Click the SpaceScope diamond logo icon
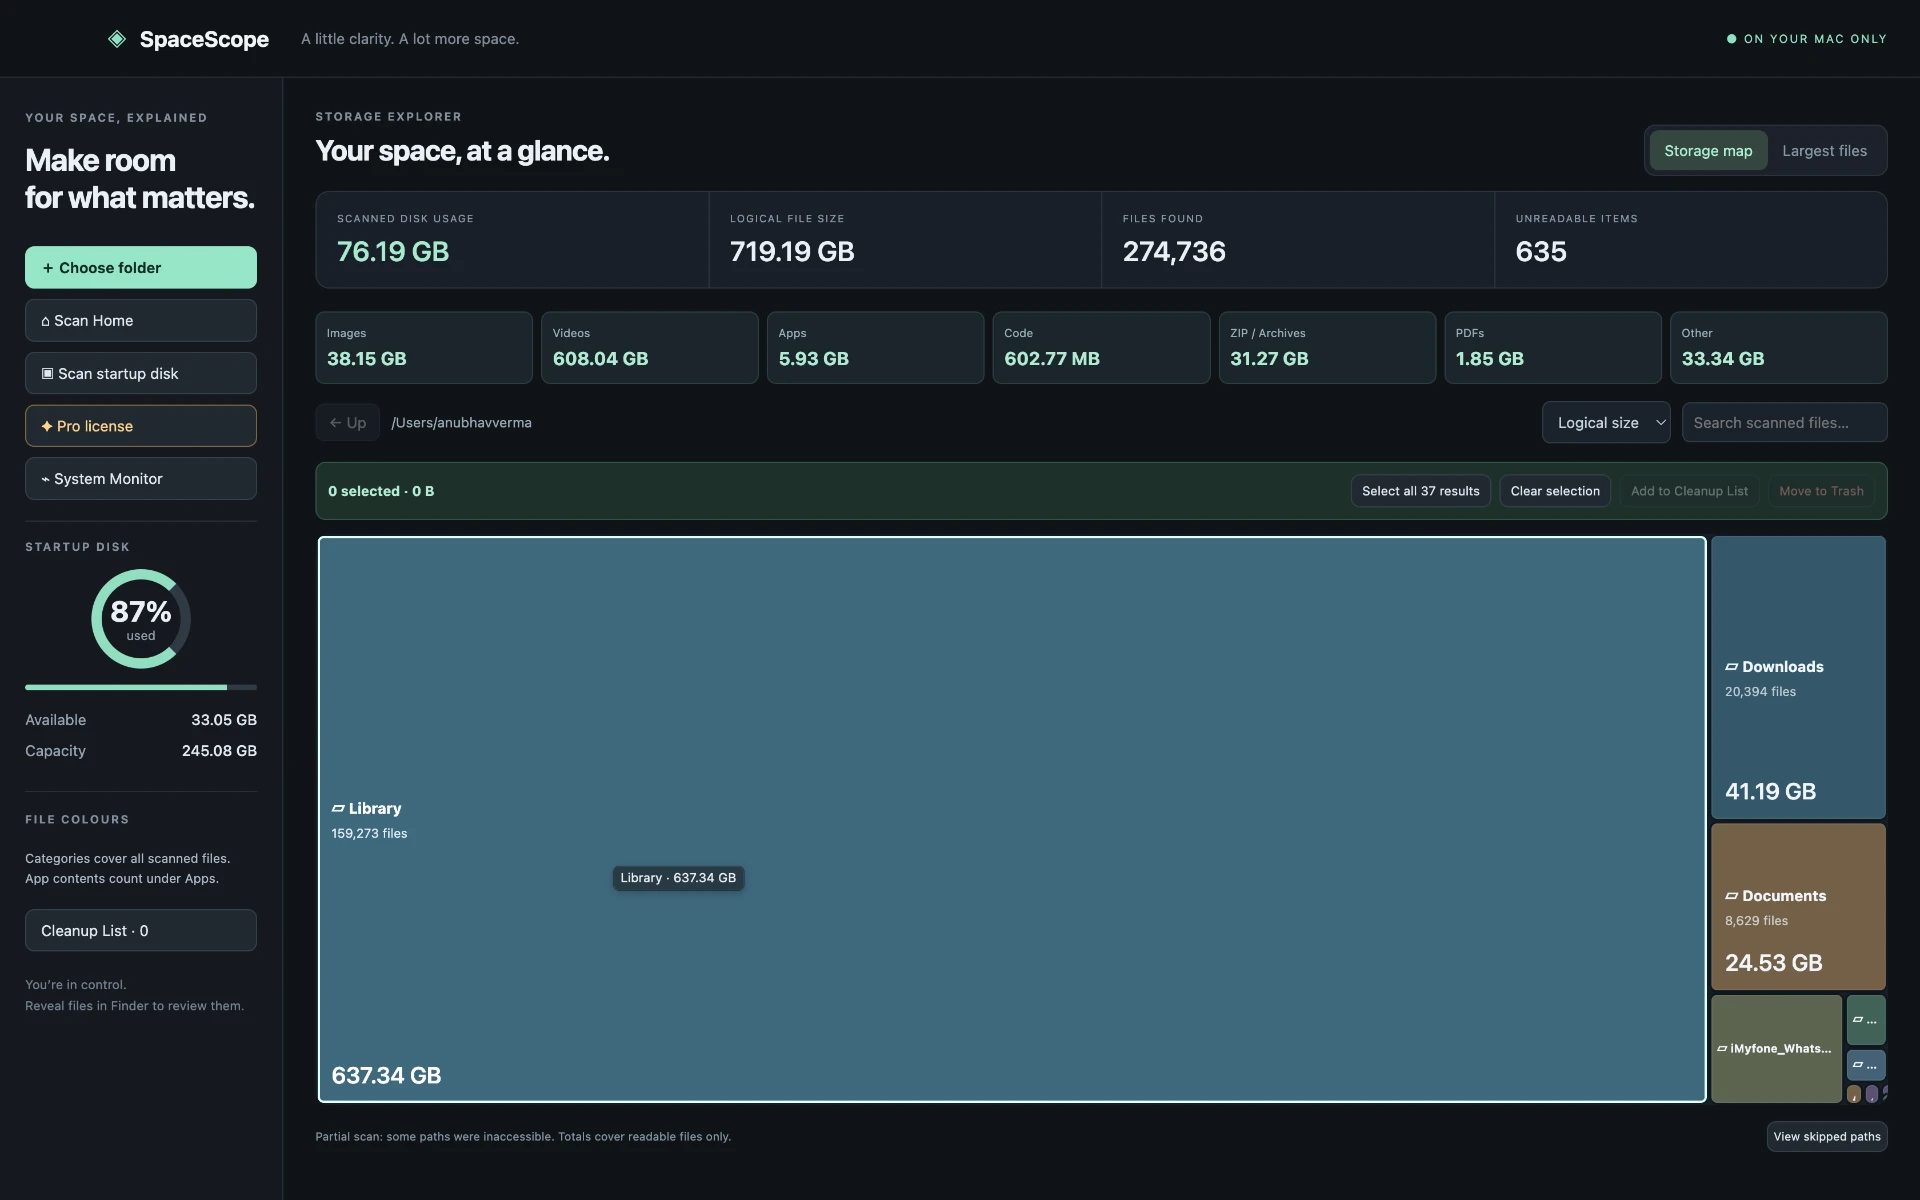 tap(117, 39)
